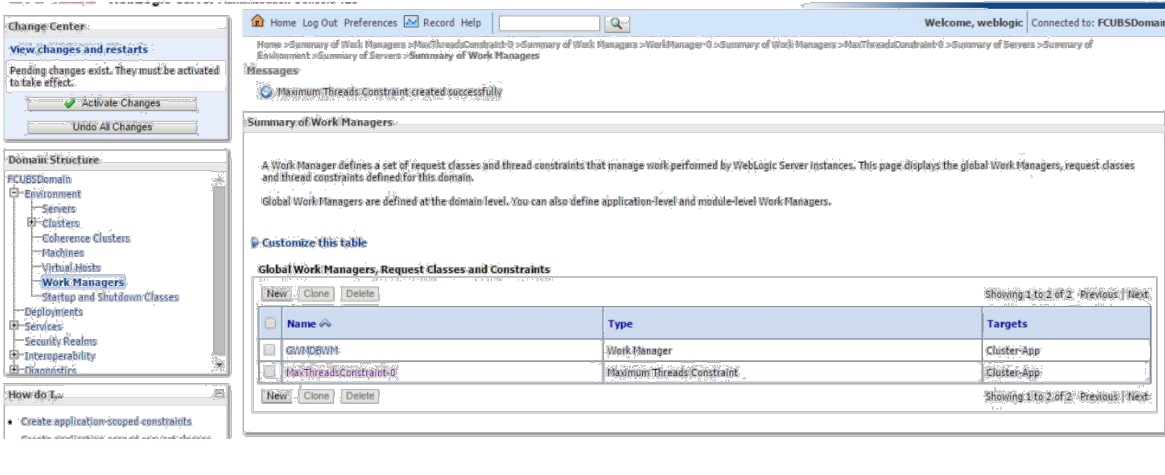Image resolution: width=1165 pixels, height=475 pixels.
Task: Click the top Clone button
Action: (x=316, y=294)
